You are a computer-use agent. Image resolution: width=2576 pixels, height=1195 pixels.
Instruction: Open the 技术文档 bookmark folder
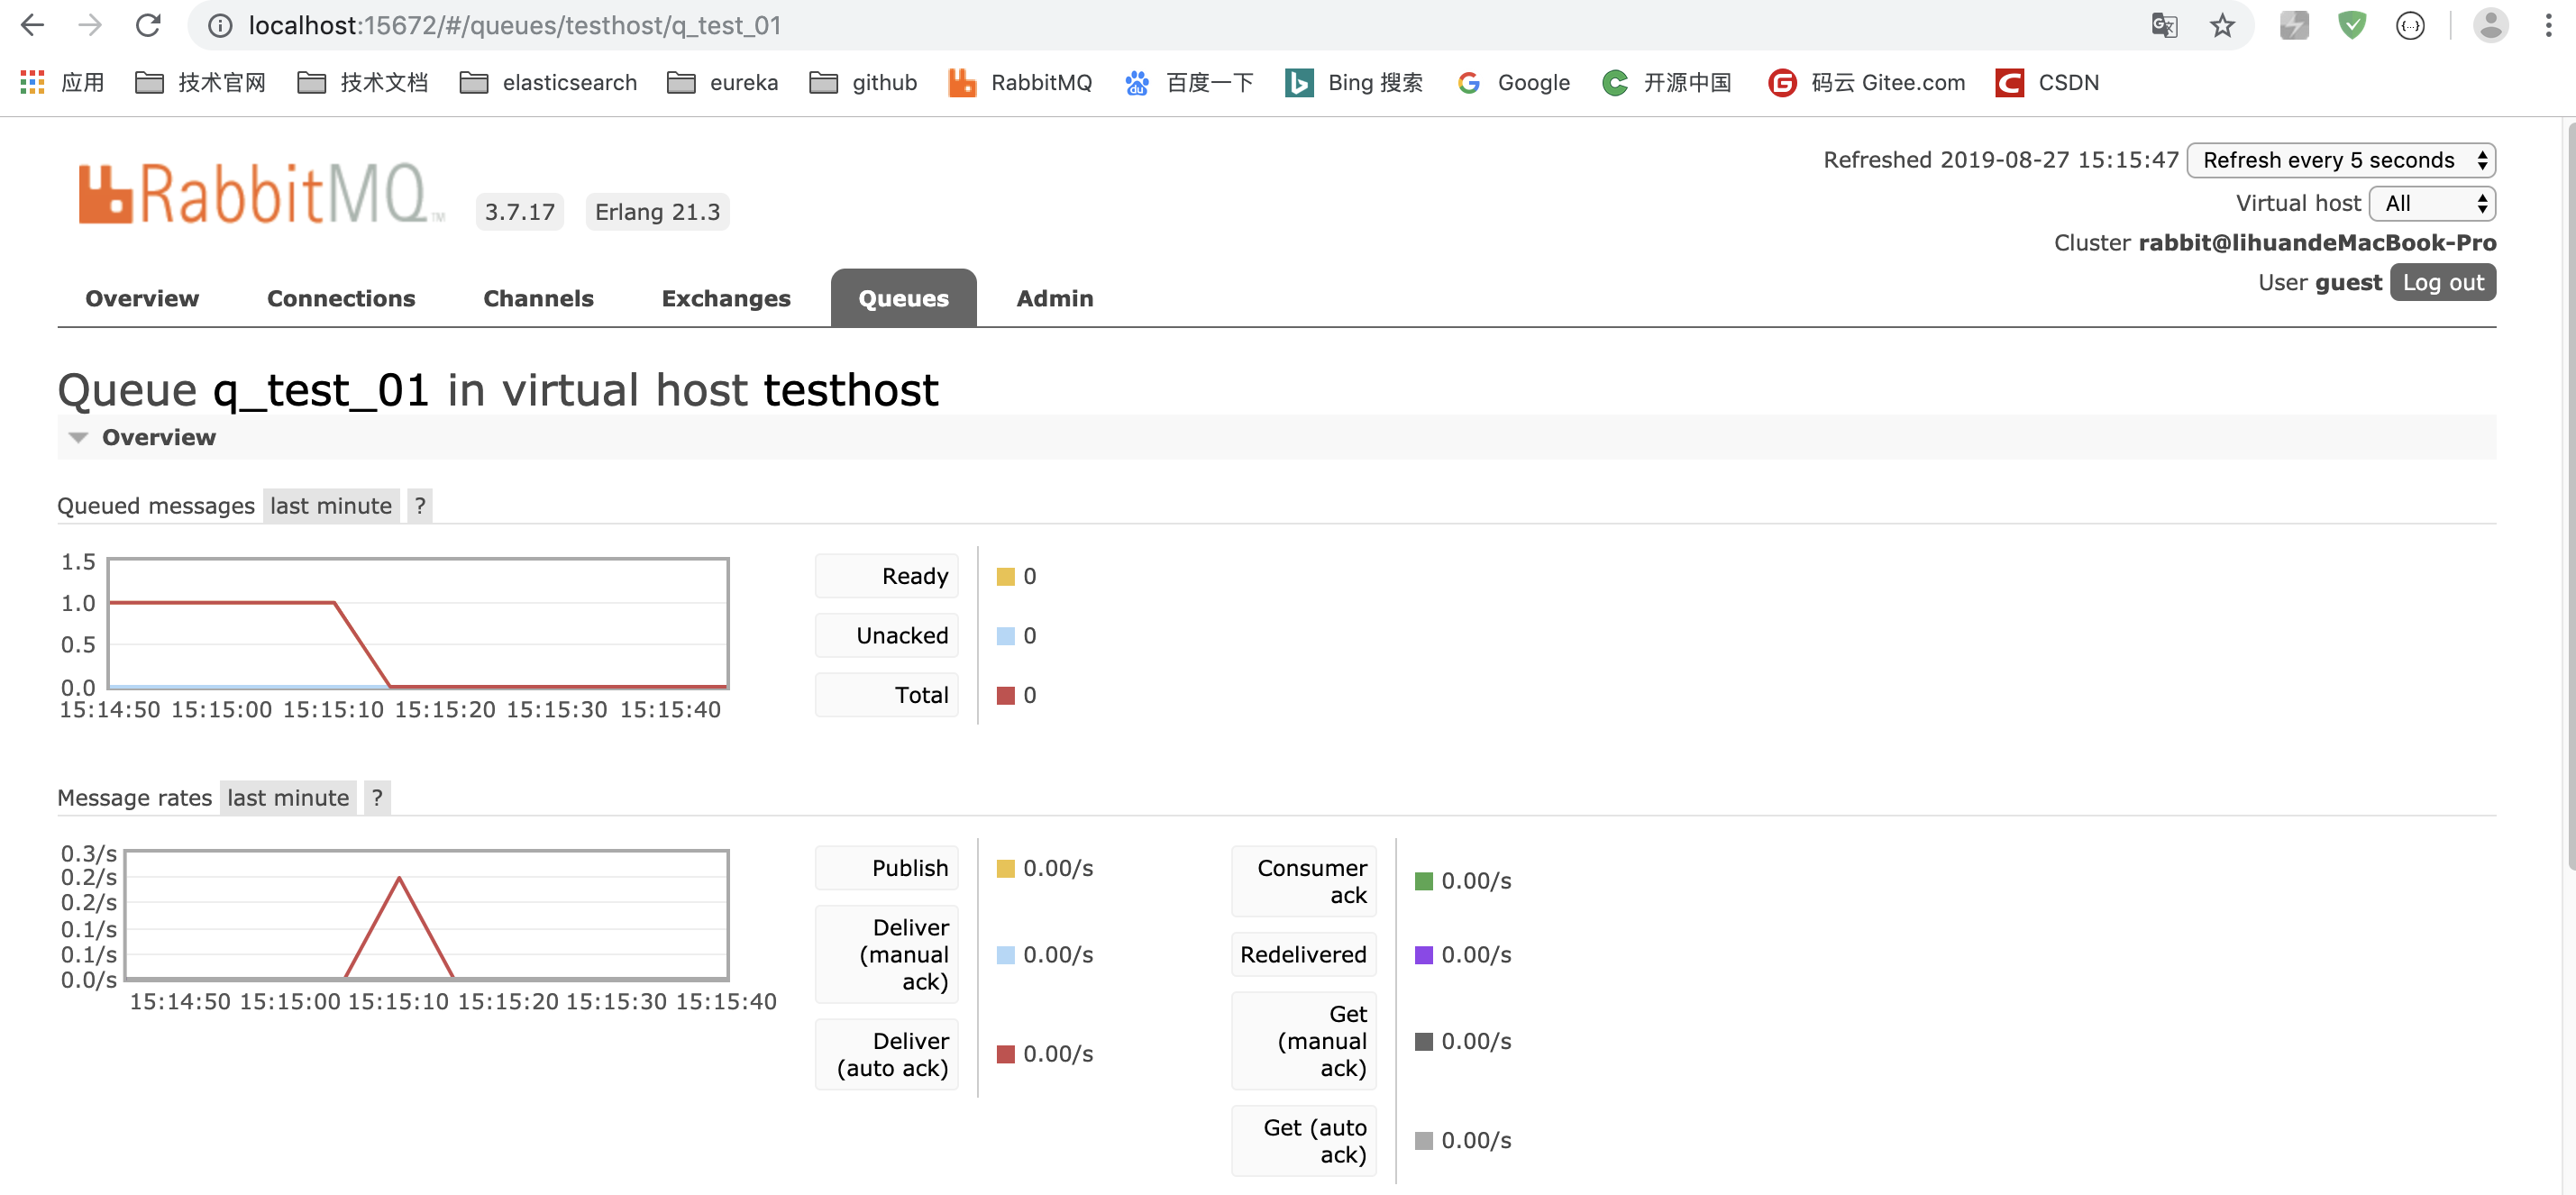pyautogui.click(x=363, y=82)
